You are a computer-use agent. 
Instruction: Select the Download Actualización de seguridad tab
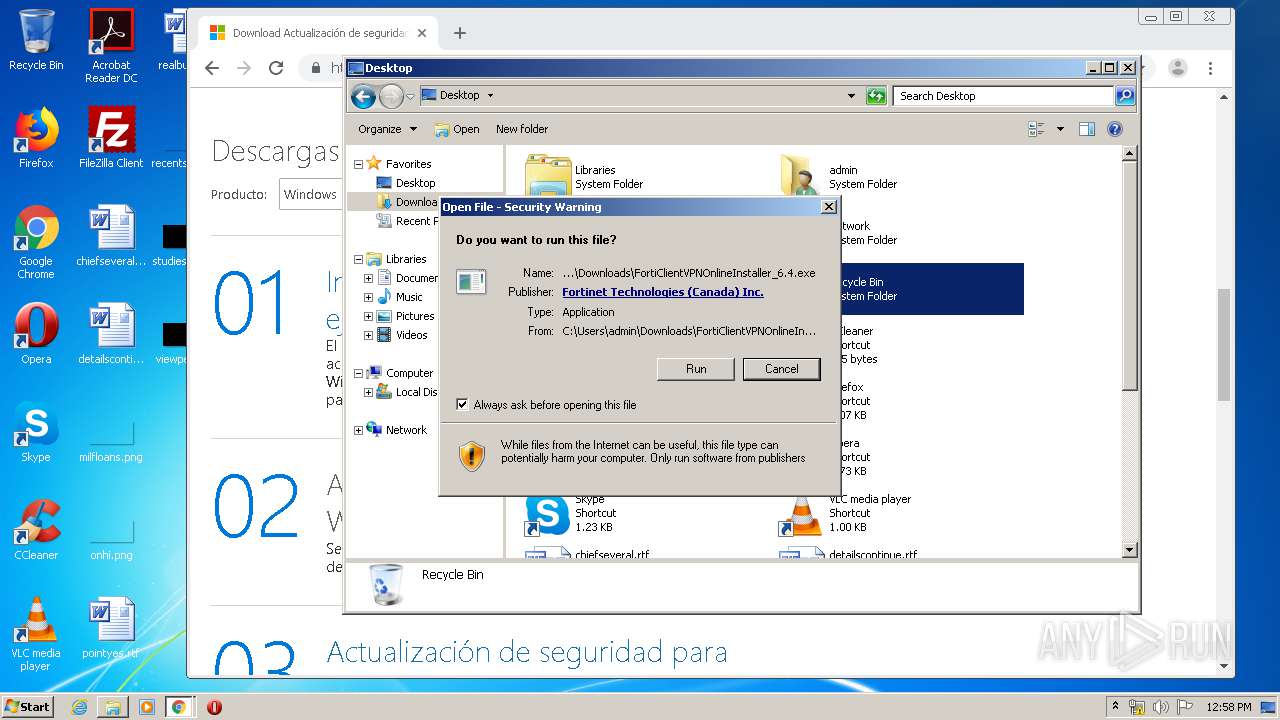316,33
